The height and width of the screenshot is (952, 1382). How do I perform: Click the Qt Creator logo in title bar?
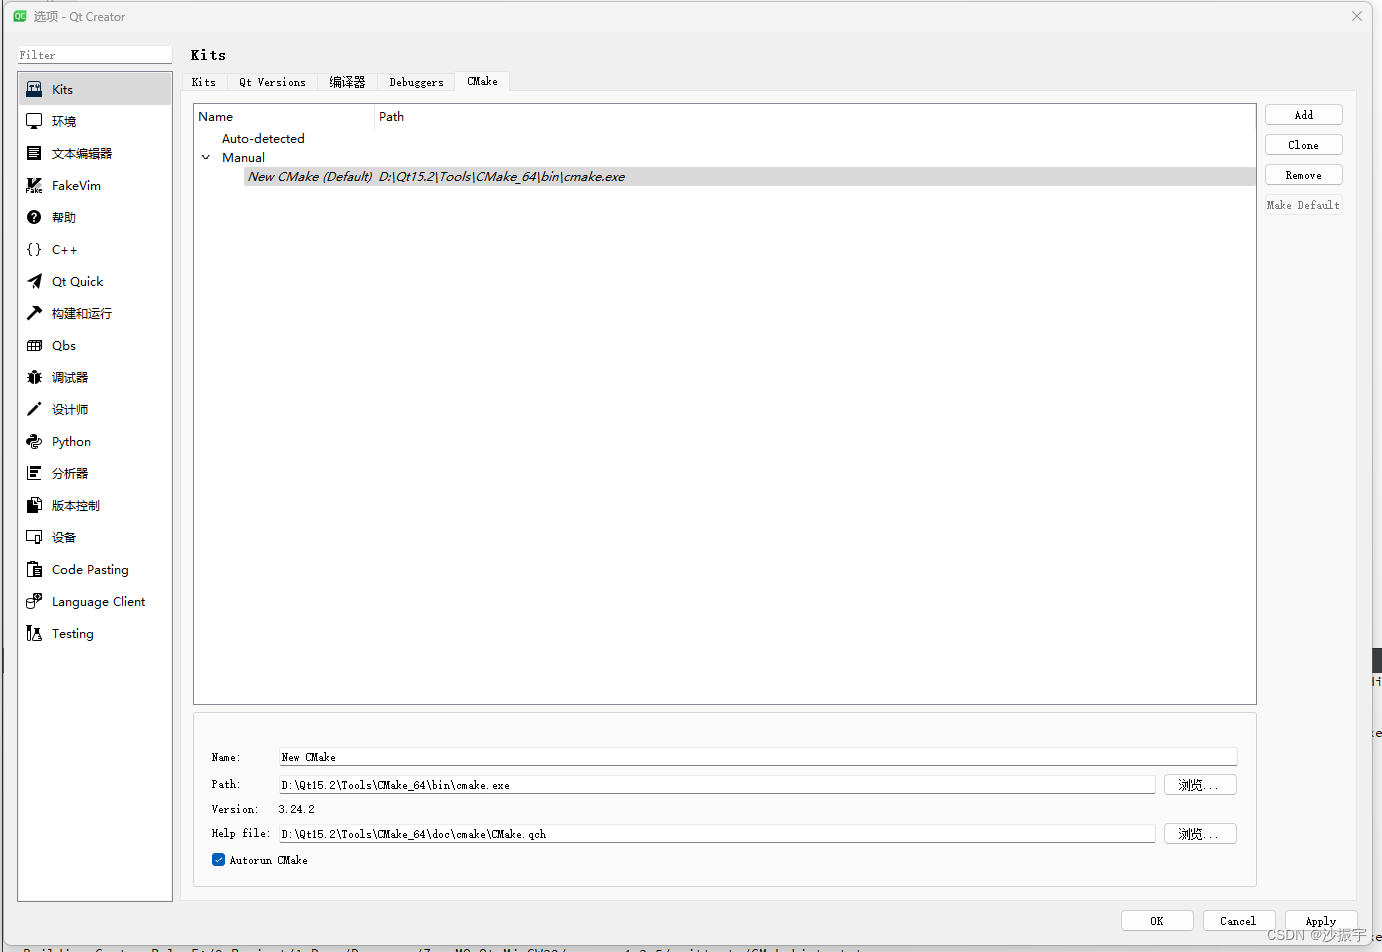[20, 16]
